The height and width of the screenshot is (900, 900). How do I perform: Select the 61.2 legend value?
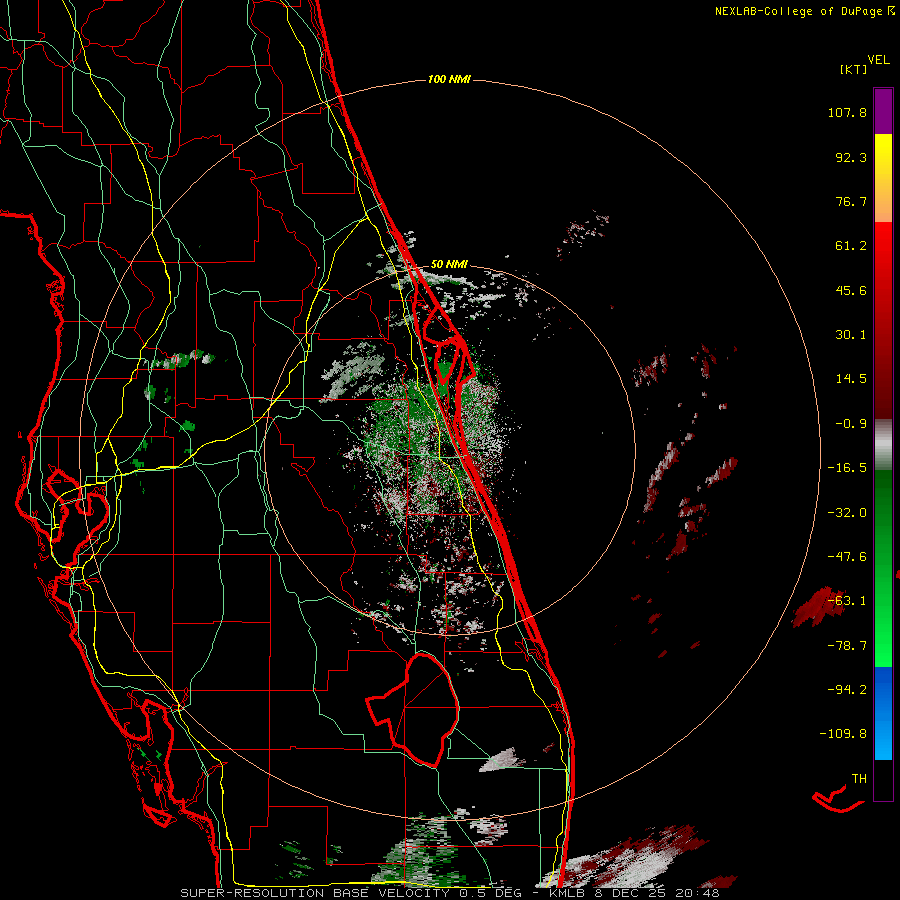point(851,246)
